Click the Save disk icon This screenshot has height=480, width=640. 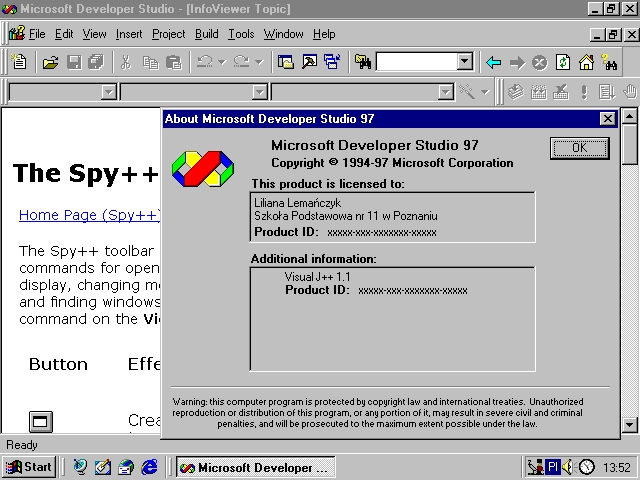74,62
